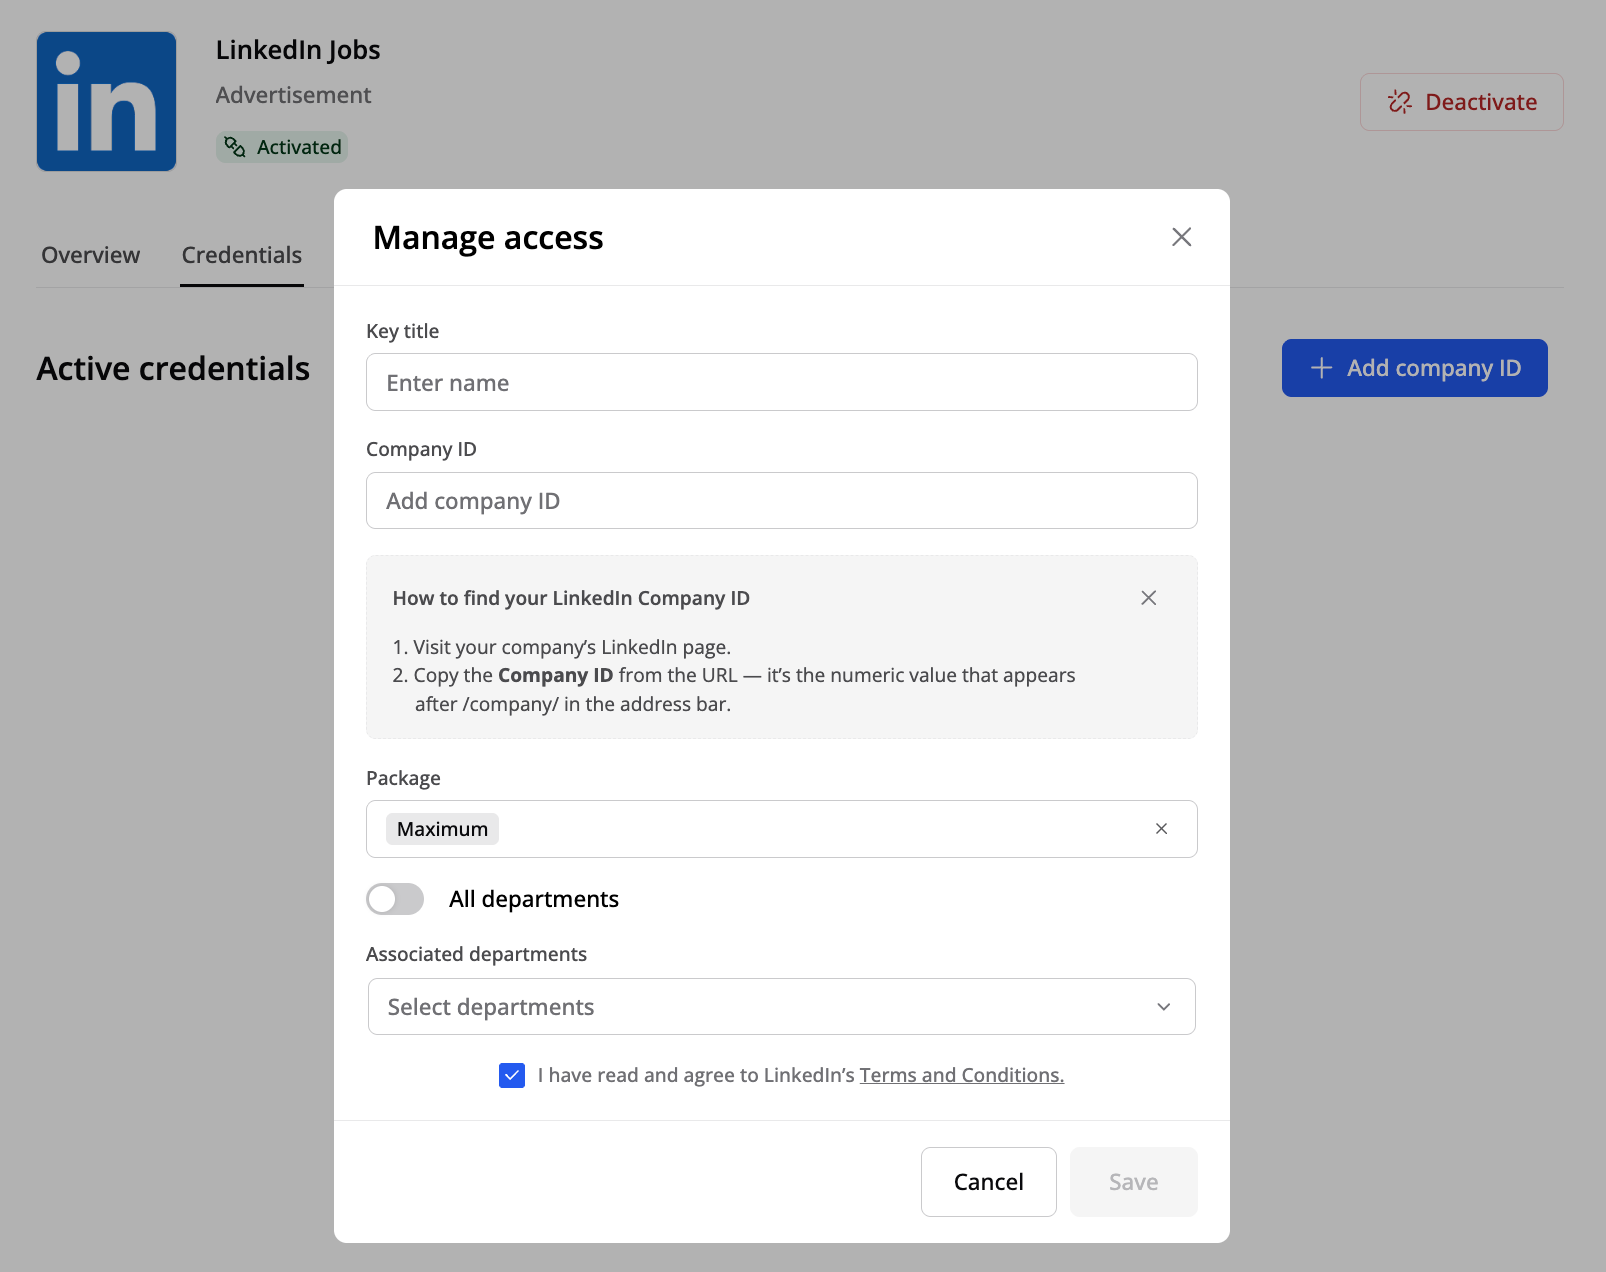Open the Terms and Conditions link
The width and height of the screenshot is (1606, 1272).
(961, 1075)
